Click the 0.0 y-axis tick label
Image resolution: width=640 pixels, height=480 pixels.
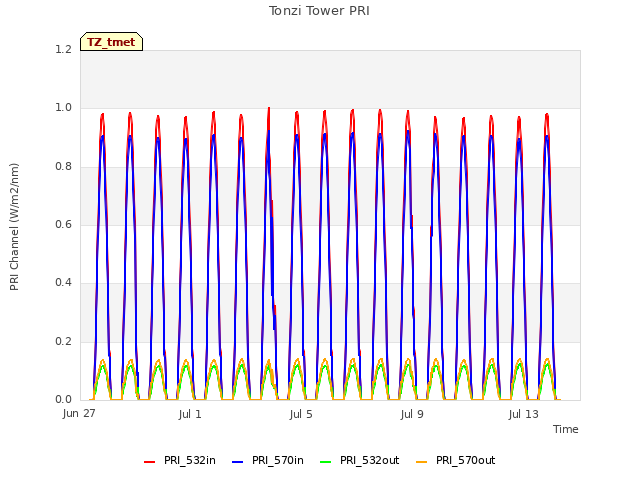[64, 400]
